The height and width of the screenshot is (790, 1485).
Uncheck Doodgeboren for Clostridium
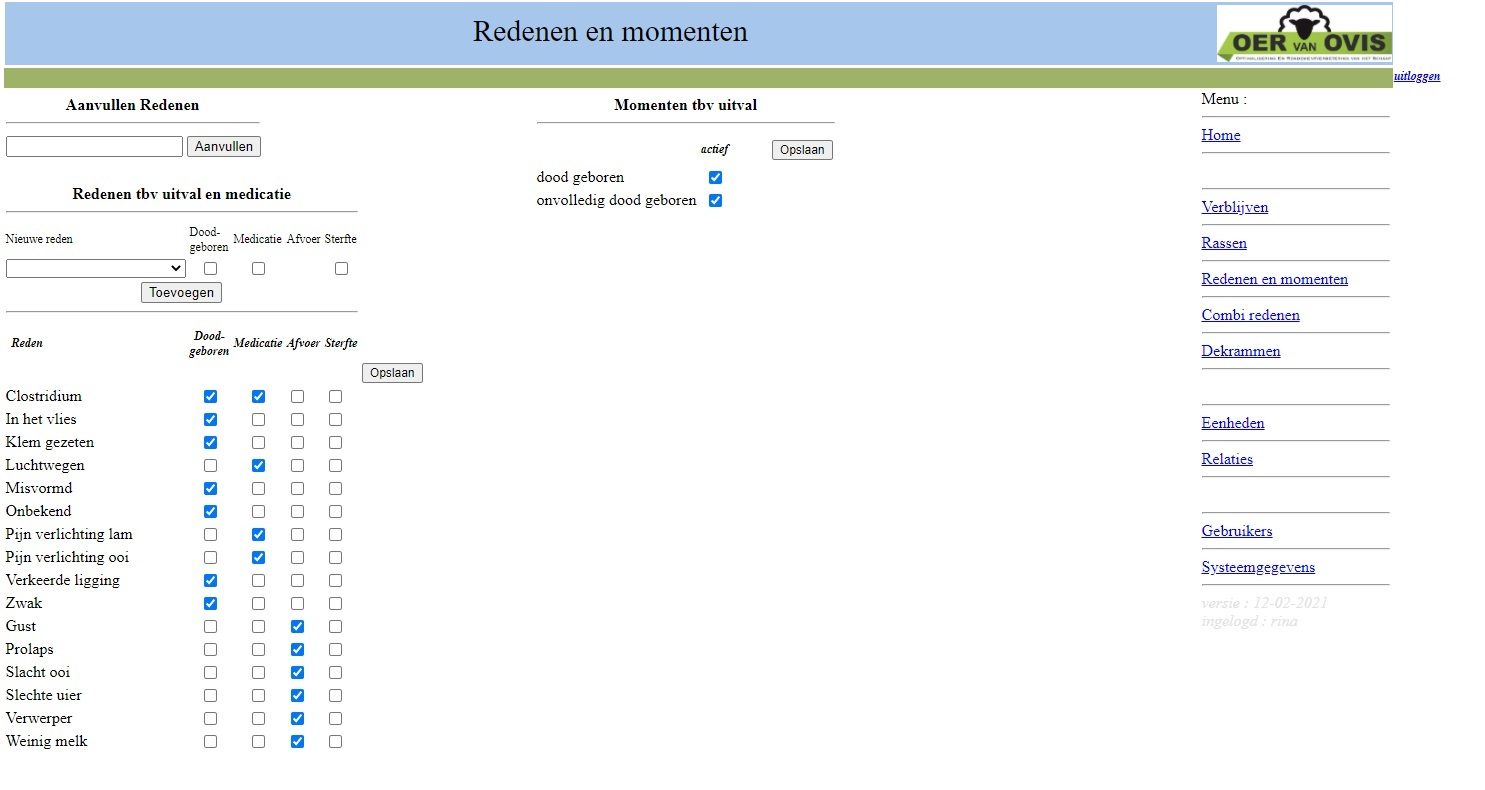210,397
